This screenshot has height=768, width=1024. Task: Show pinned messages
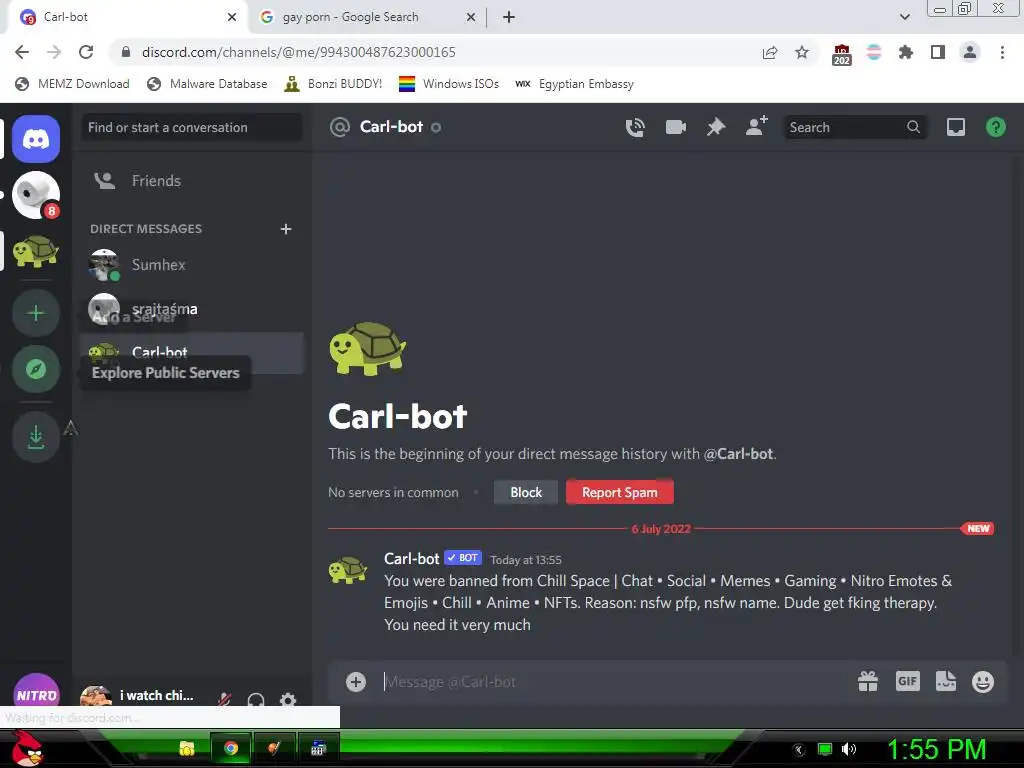pos(716,127)
